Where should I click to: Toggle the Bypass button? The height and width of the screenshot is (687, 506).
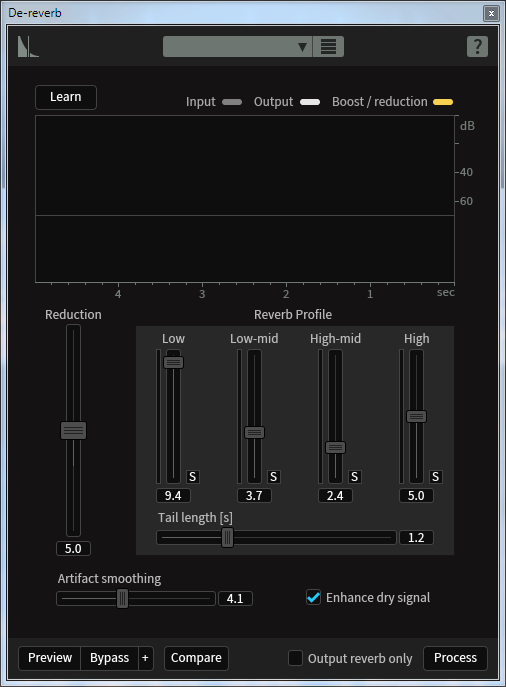[110, 658]
